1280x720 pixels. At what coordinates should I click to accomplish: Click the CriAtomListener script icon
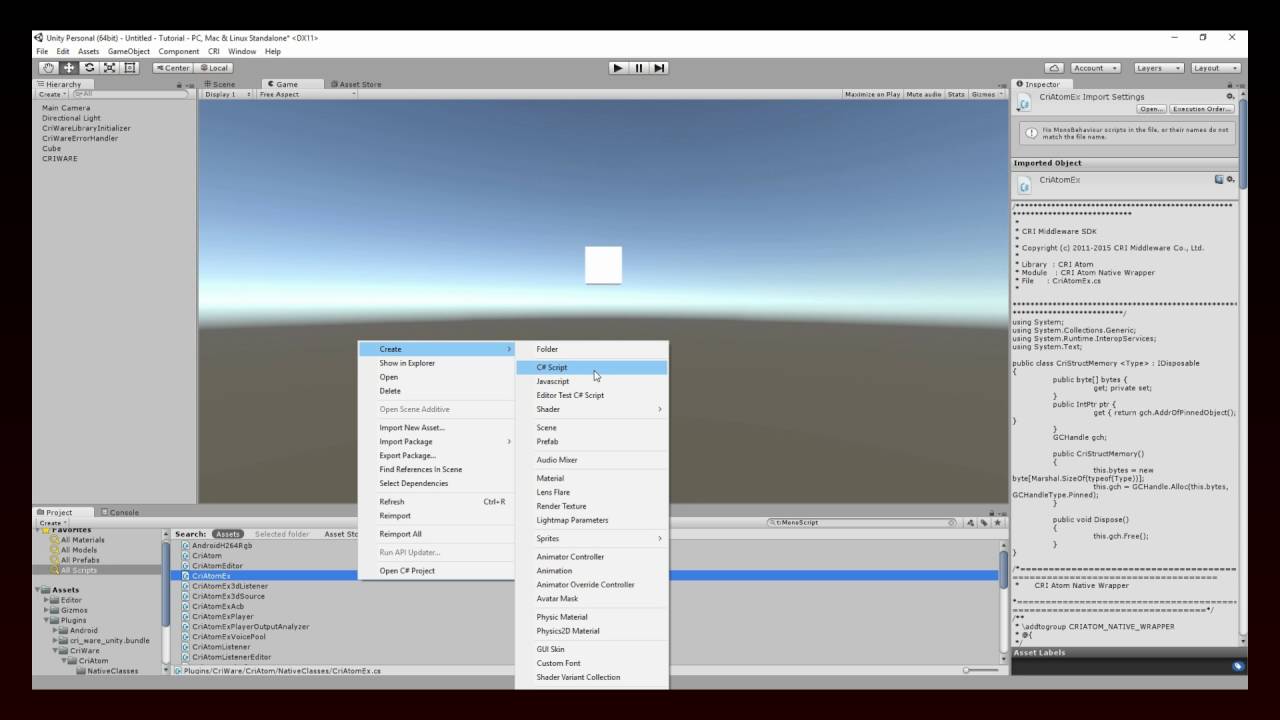pos(185,647)
